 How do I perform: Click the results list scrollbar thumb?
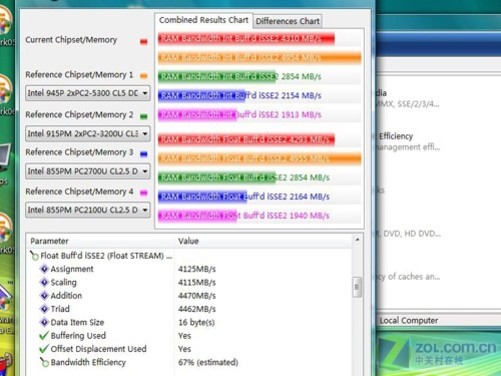click(x=357, y=287)
